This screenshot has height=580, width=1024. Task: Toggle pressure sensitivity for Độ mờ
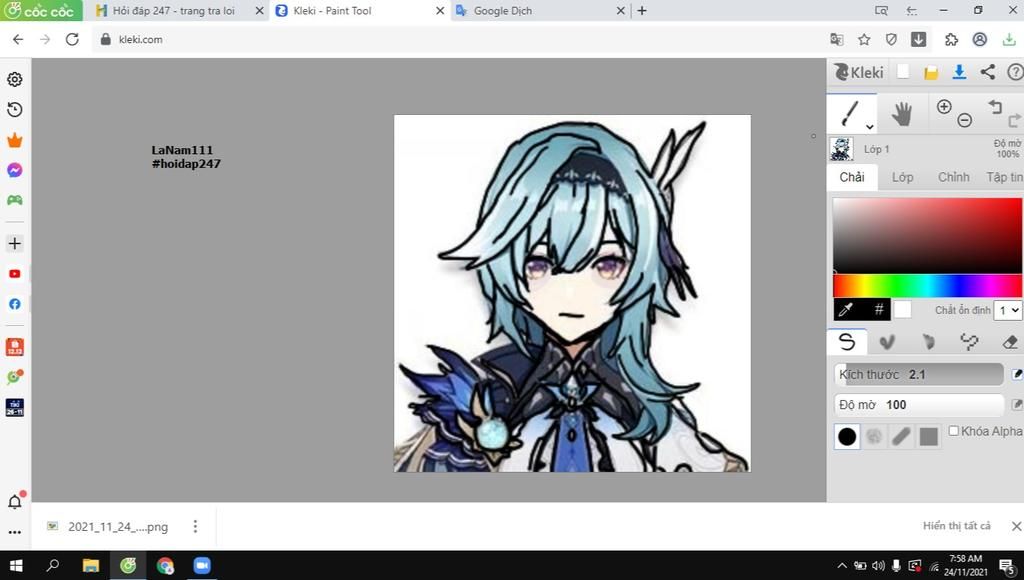pos(1017,404)
